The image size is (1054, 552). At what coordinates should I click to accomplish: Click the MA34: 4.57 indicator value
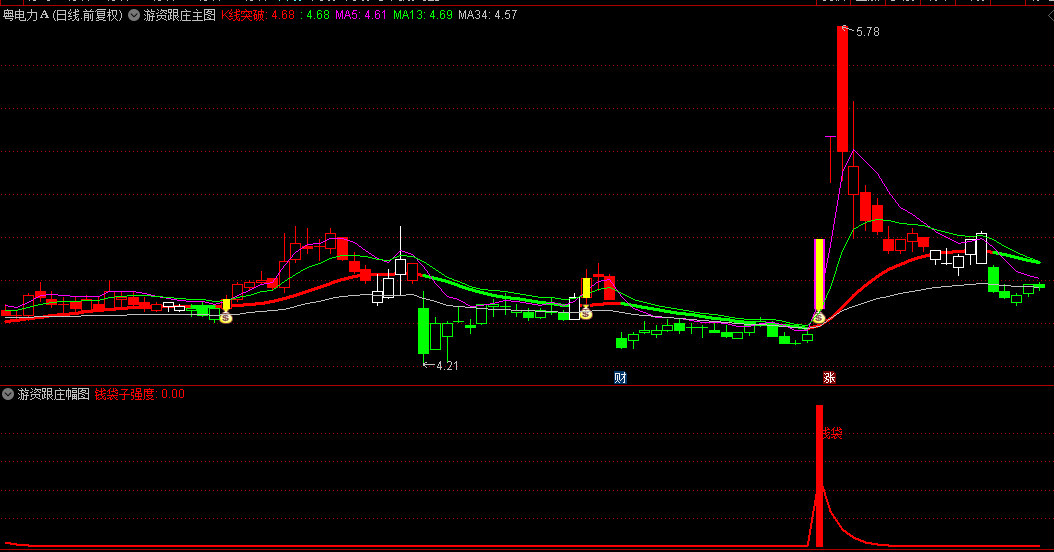(488, 15)
